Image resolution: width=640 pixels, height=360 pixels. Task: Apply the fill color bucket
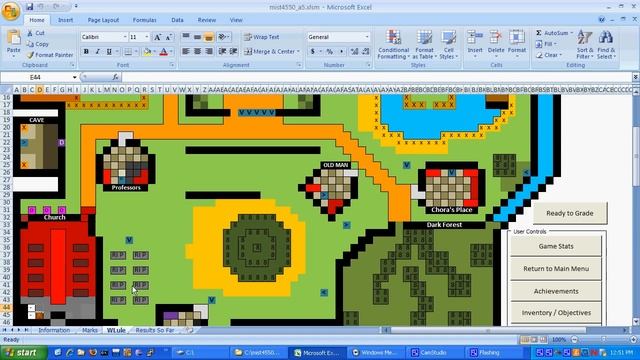[x=147, y=52]
